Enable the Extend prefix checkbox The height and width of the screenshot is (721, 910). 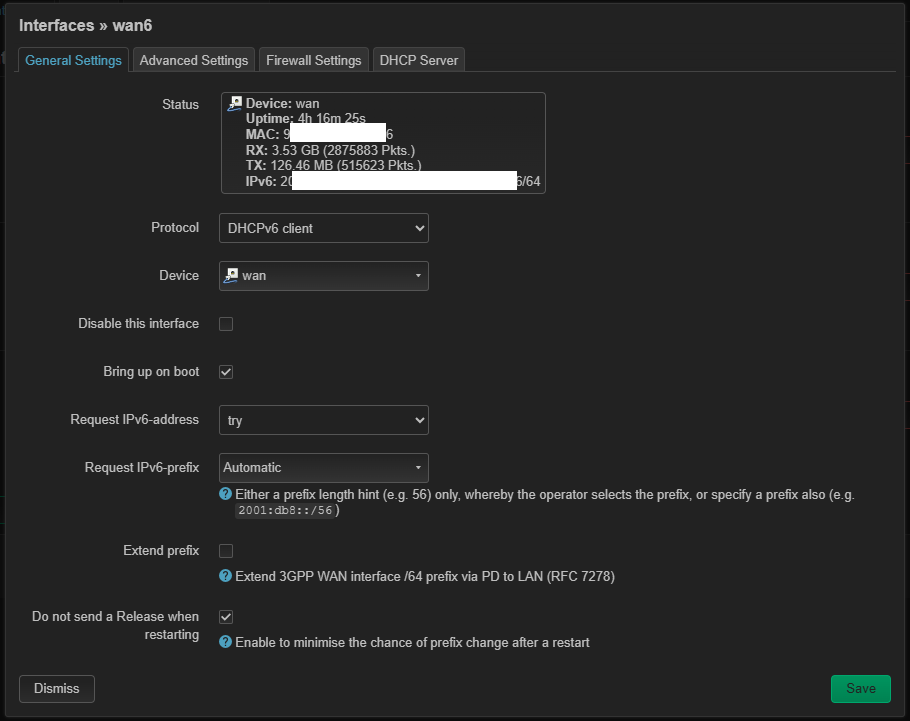[x=226, y=551]
